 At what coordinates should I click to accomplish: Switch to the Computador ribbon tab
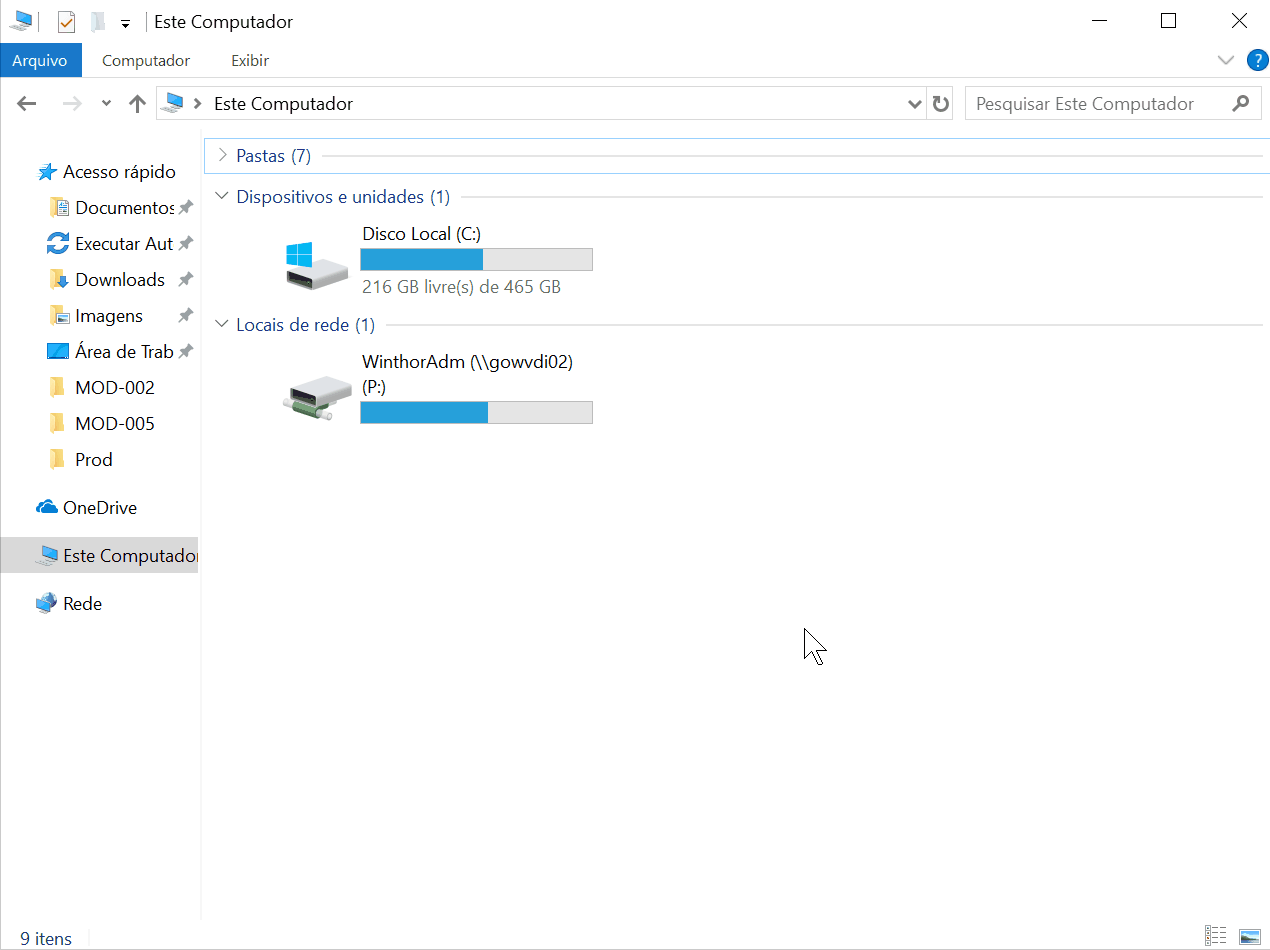pyautogui.click(x=146, y=60)
